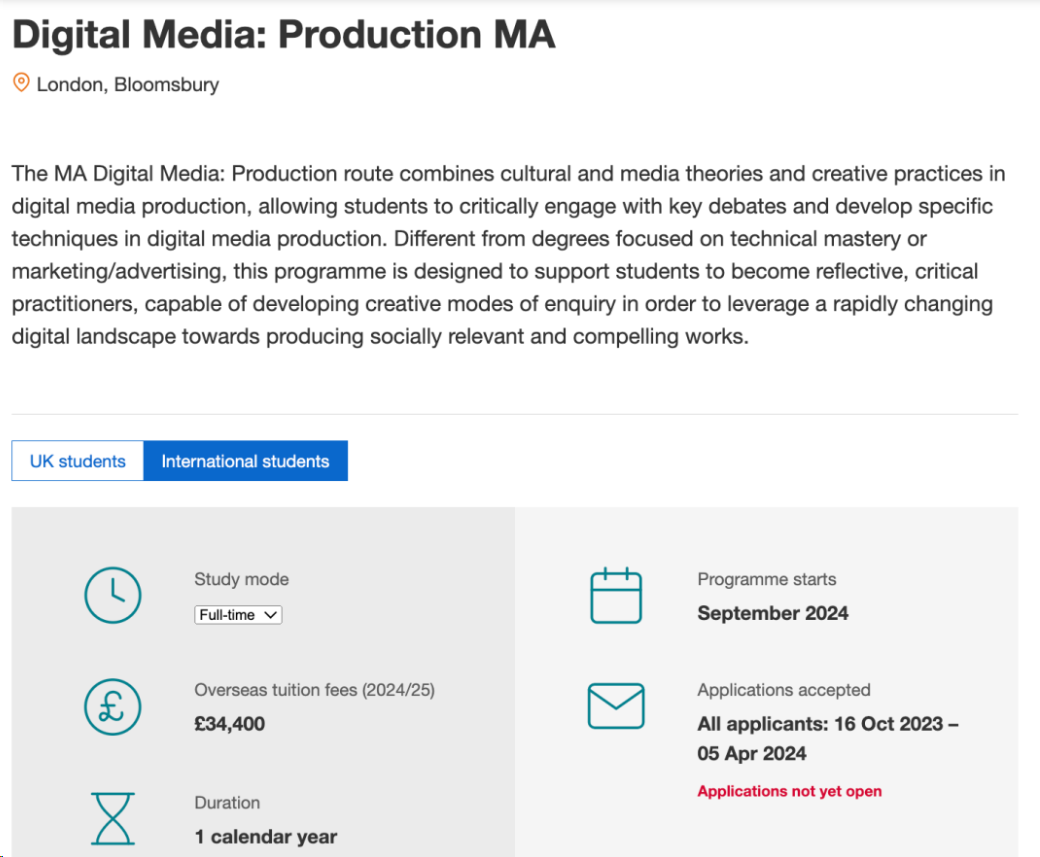Screen dimensions: 1040x857
Task: Click the red Applications not yet open notice
Action: click(789, 791)
